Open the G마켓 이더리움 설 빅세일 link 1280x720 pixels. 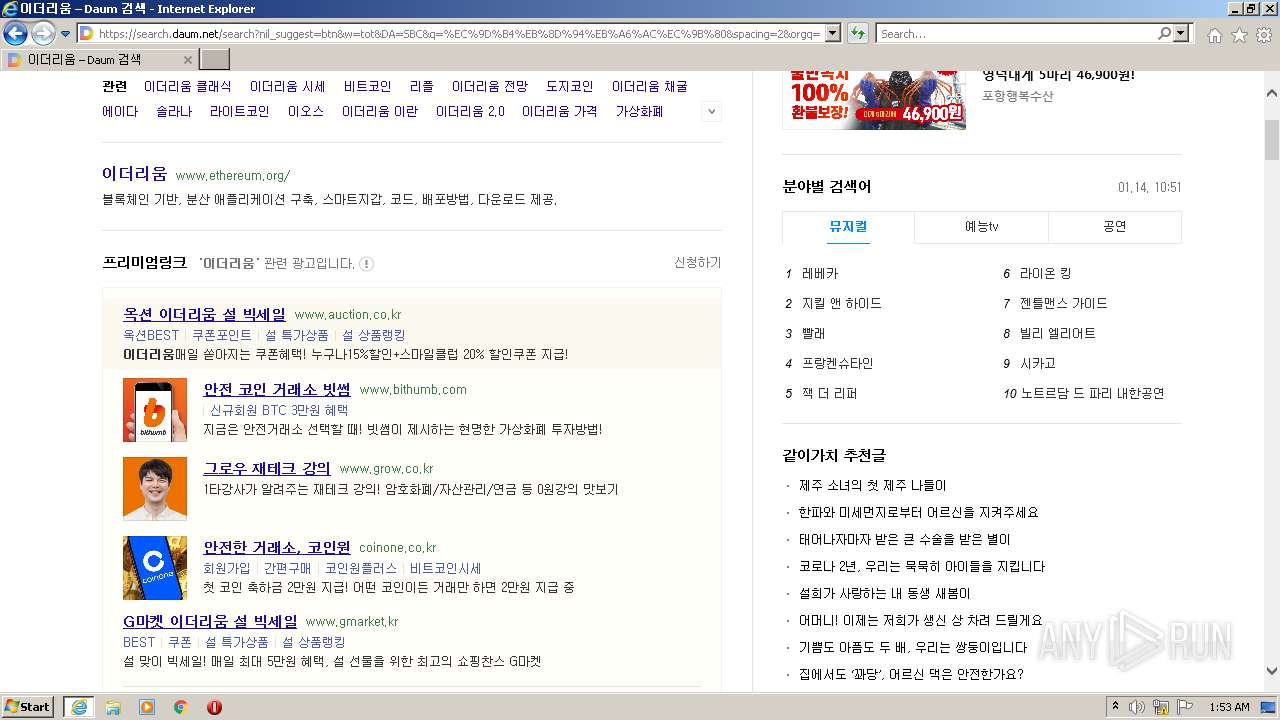coord(210,621)
